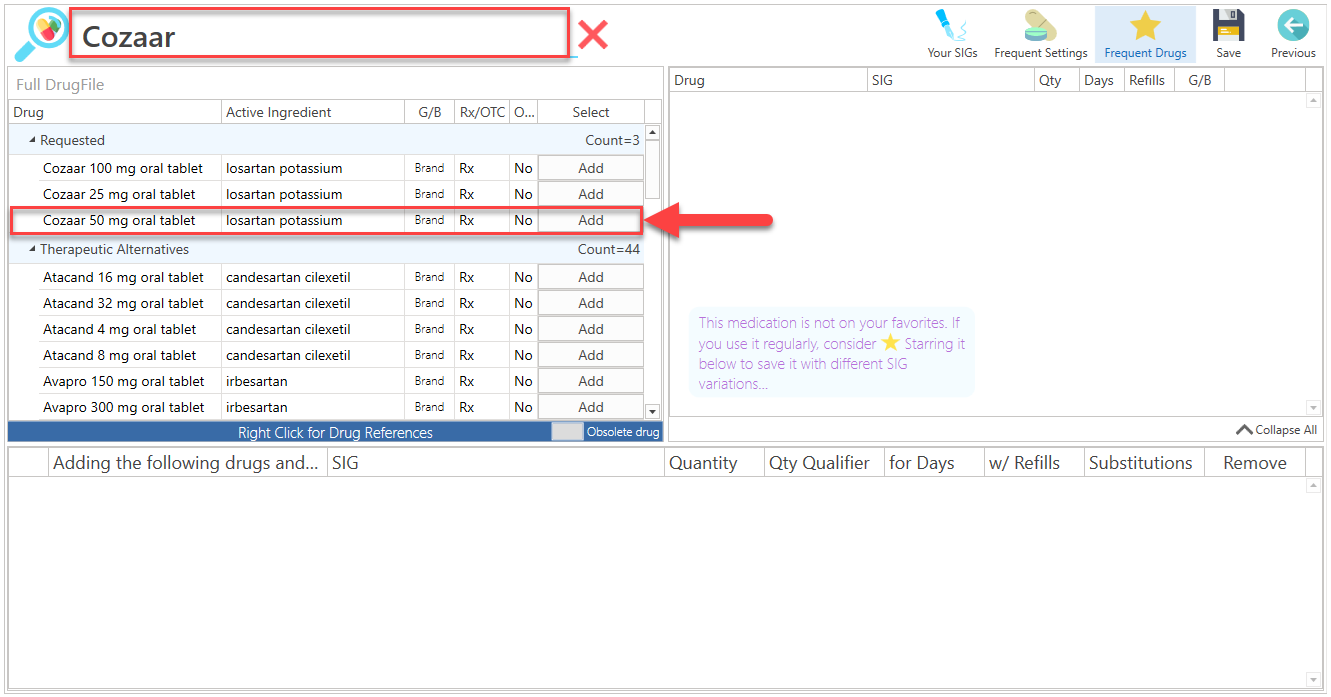Add Atacand 32 mg oral tablet
The height and width of the screenshot is (697, 1331).
pos(591,303)
